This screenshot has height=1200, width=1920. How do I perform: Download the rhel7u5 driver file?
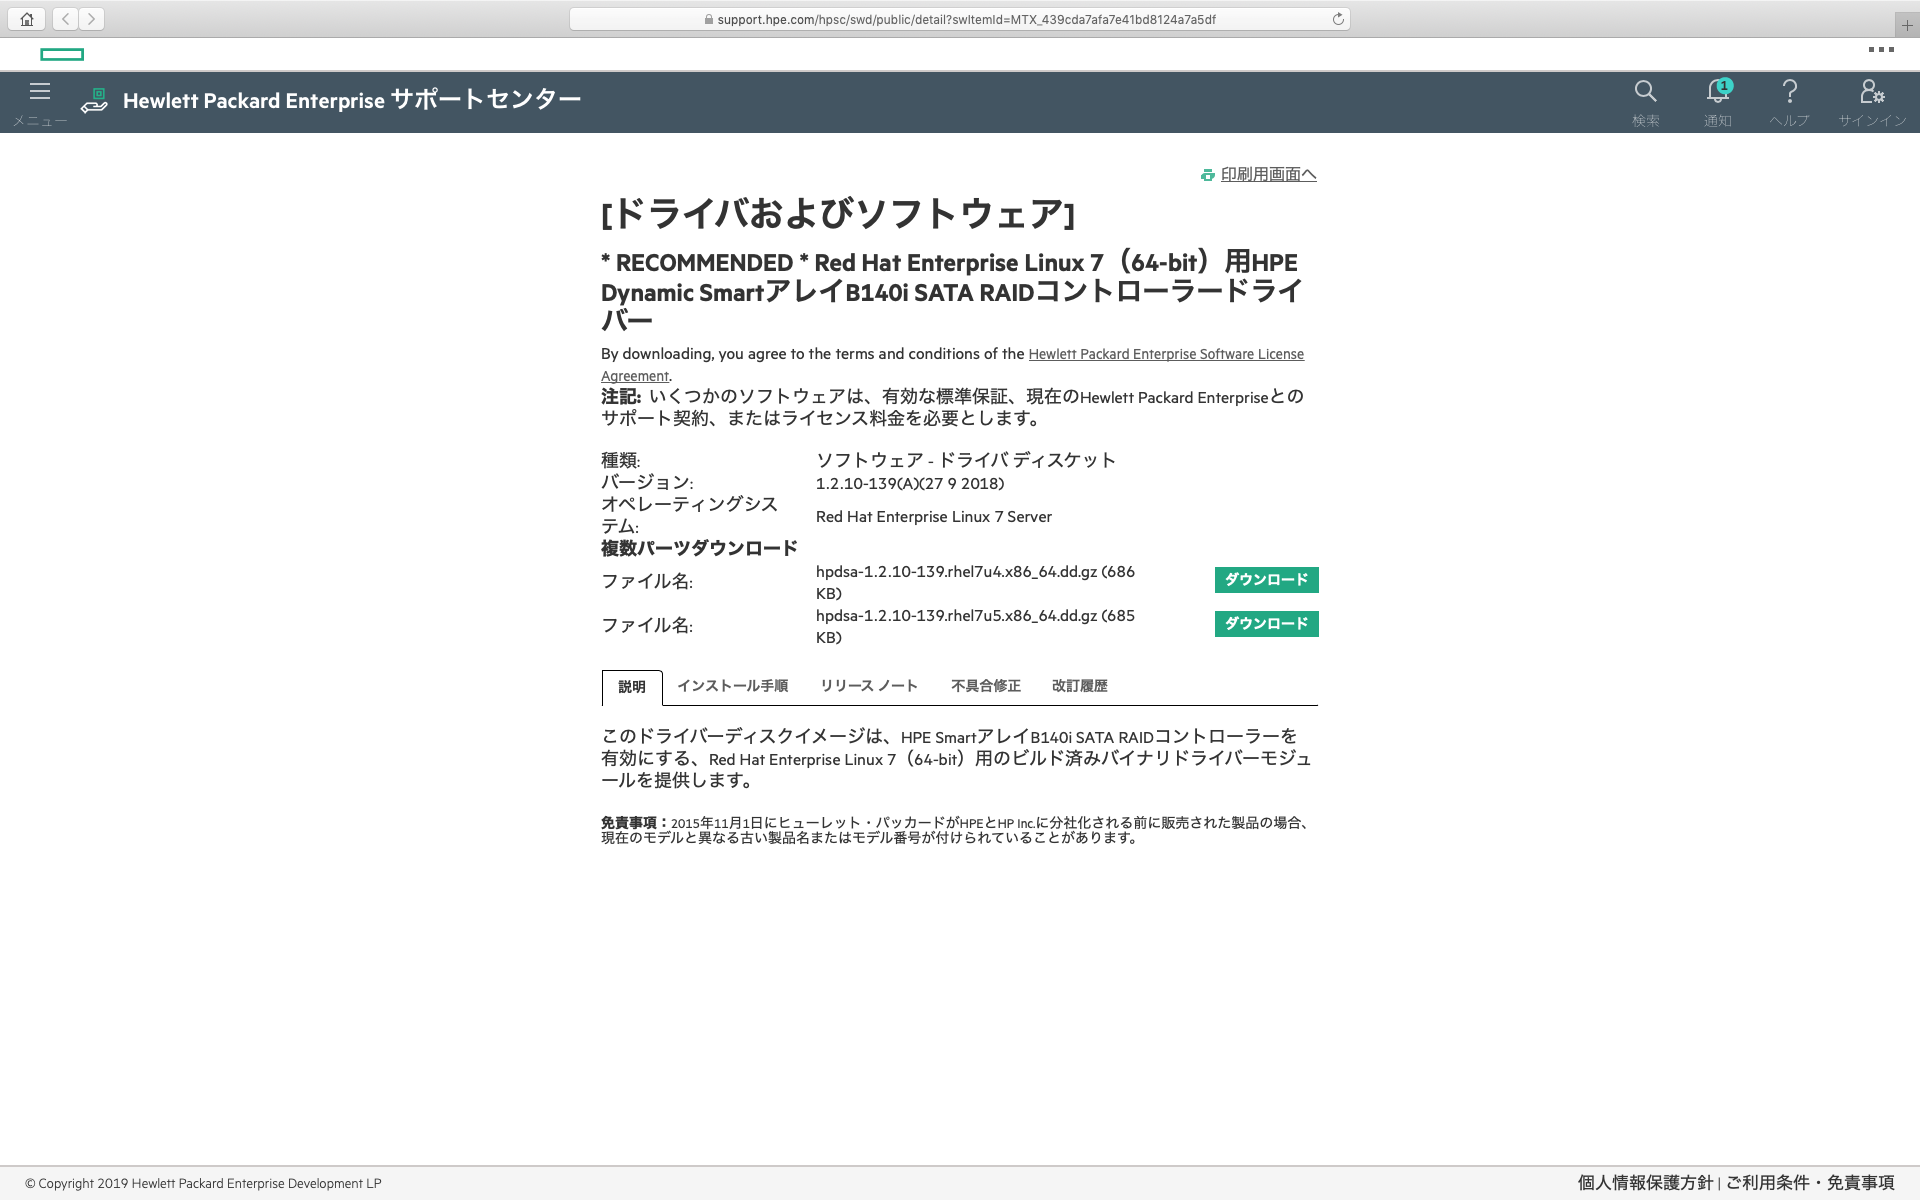[1266, 624]
